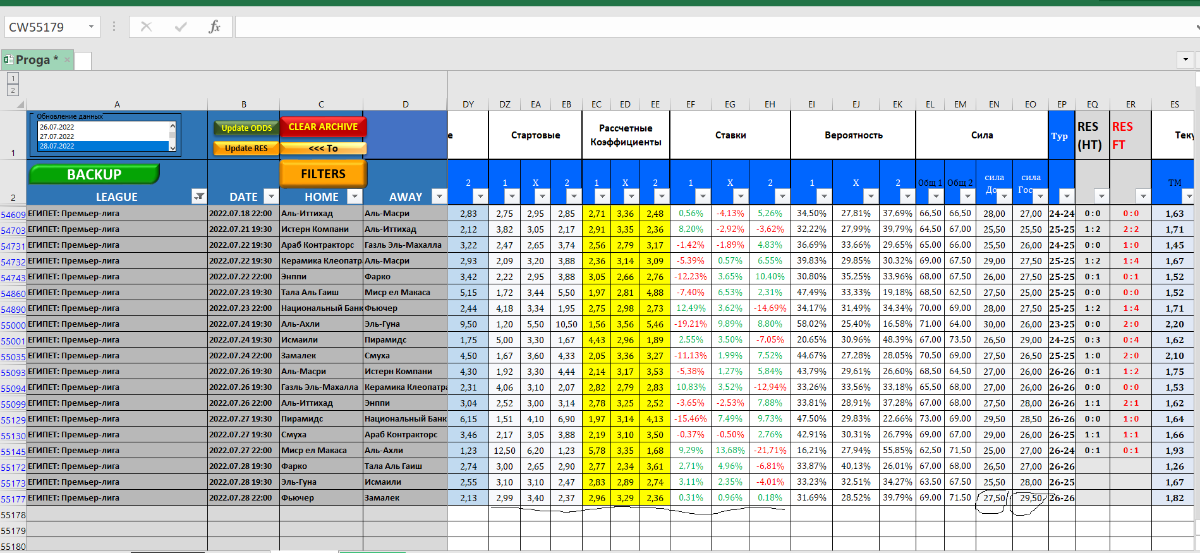Click the home team cell Пирамидс
Screen dimensions: 1200x553
[x=321, y=419]
